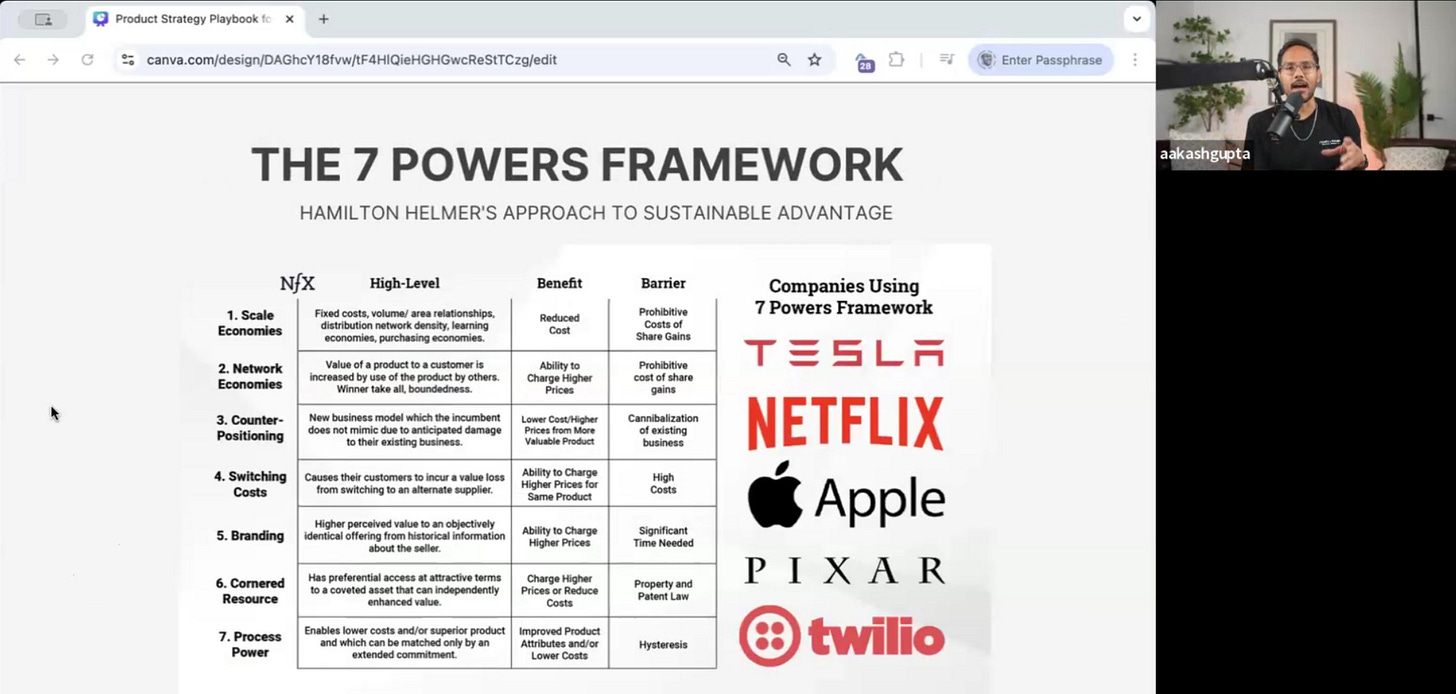
Task: Click the 'Reduced Cost' benefit cell
Action: (x=559, y=324)
